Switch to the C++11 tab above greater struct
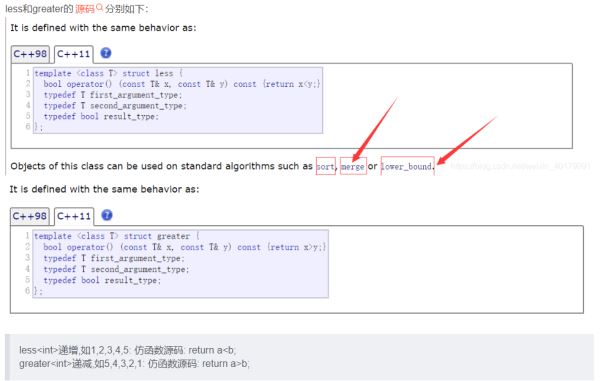This screenshot has width=600, height=381. tap(74, 216)
